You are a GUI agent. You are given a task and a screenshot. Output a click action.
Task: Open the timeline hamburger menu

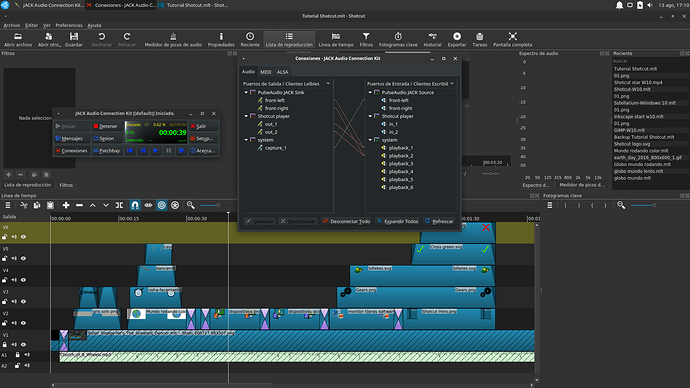(7, 205)
